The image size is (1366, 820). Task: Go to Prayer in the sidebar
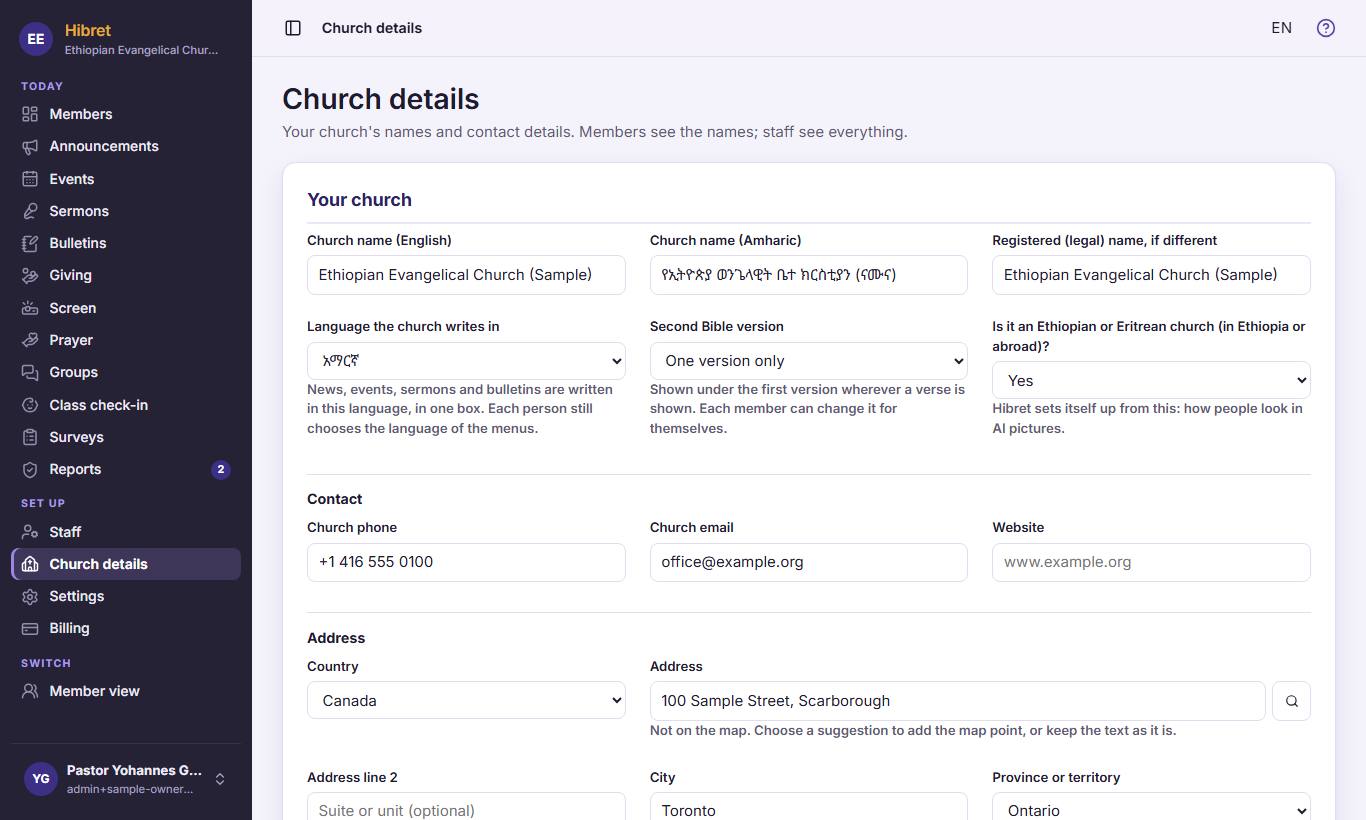pyautogui.click(x=126, y=340)
